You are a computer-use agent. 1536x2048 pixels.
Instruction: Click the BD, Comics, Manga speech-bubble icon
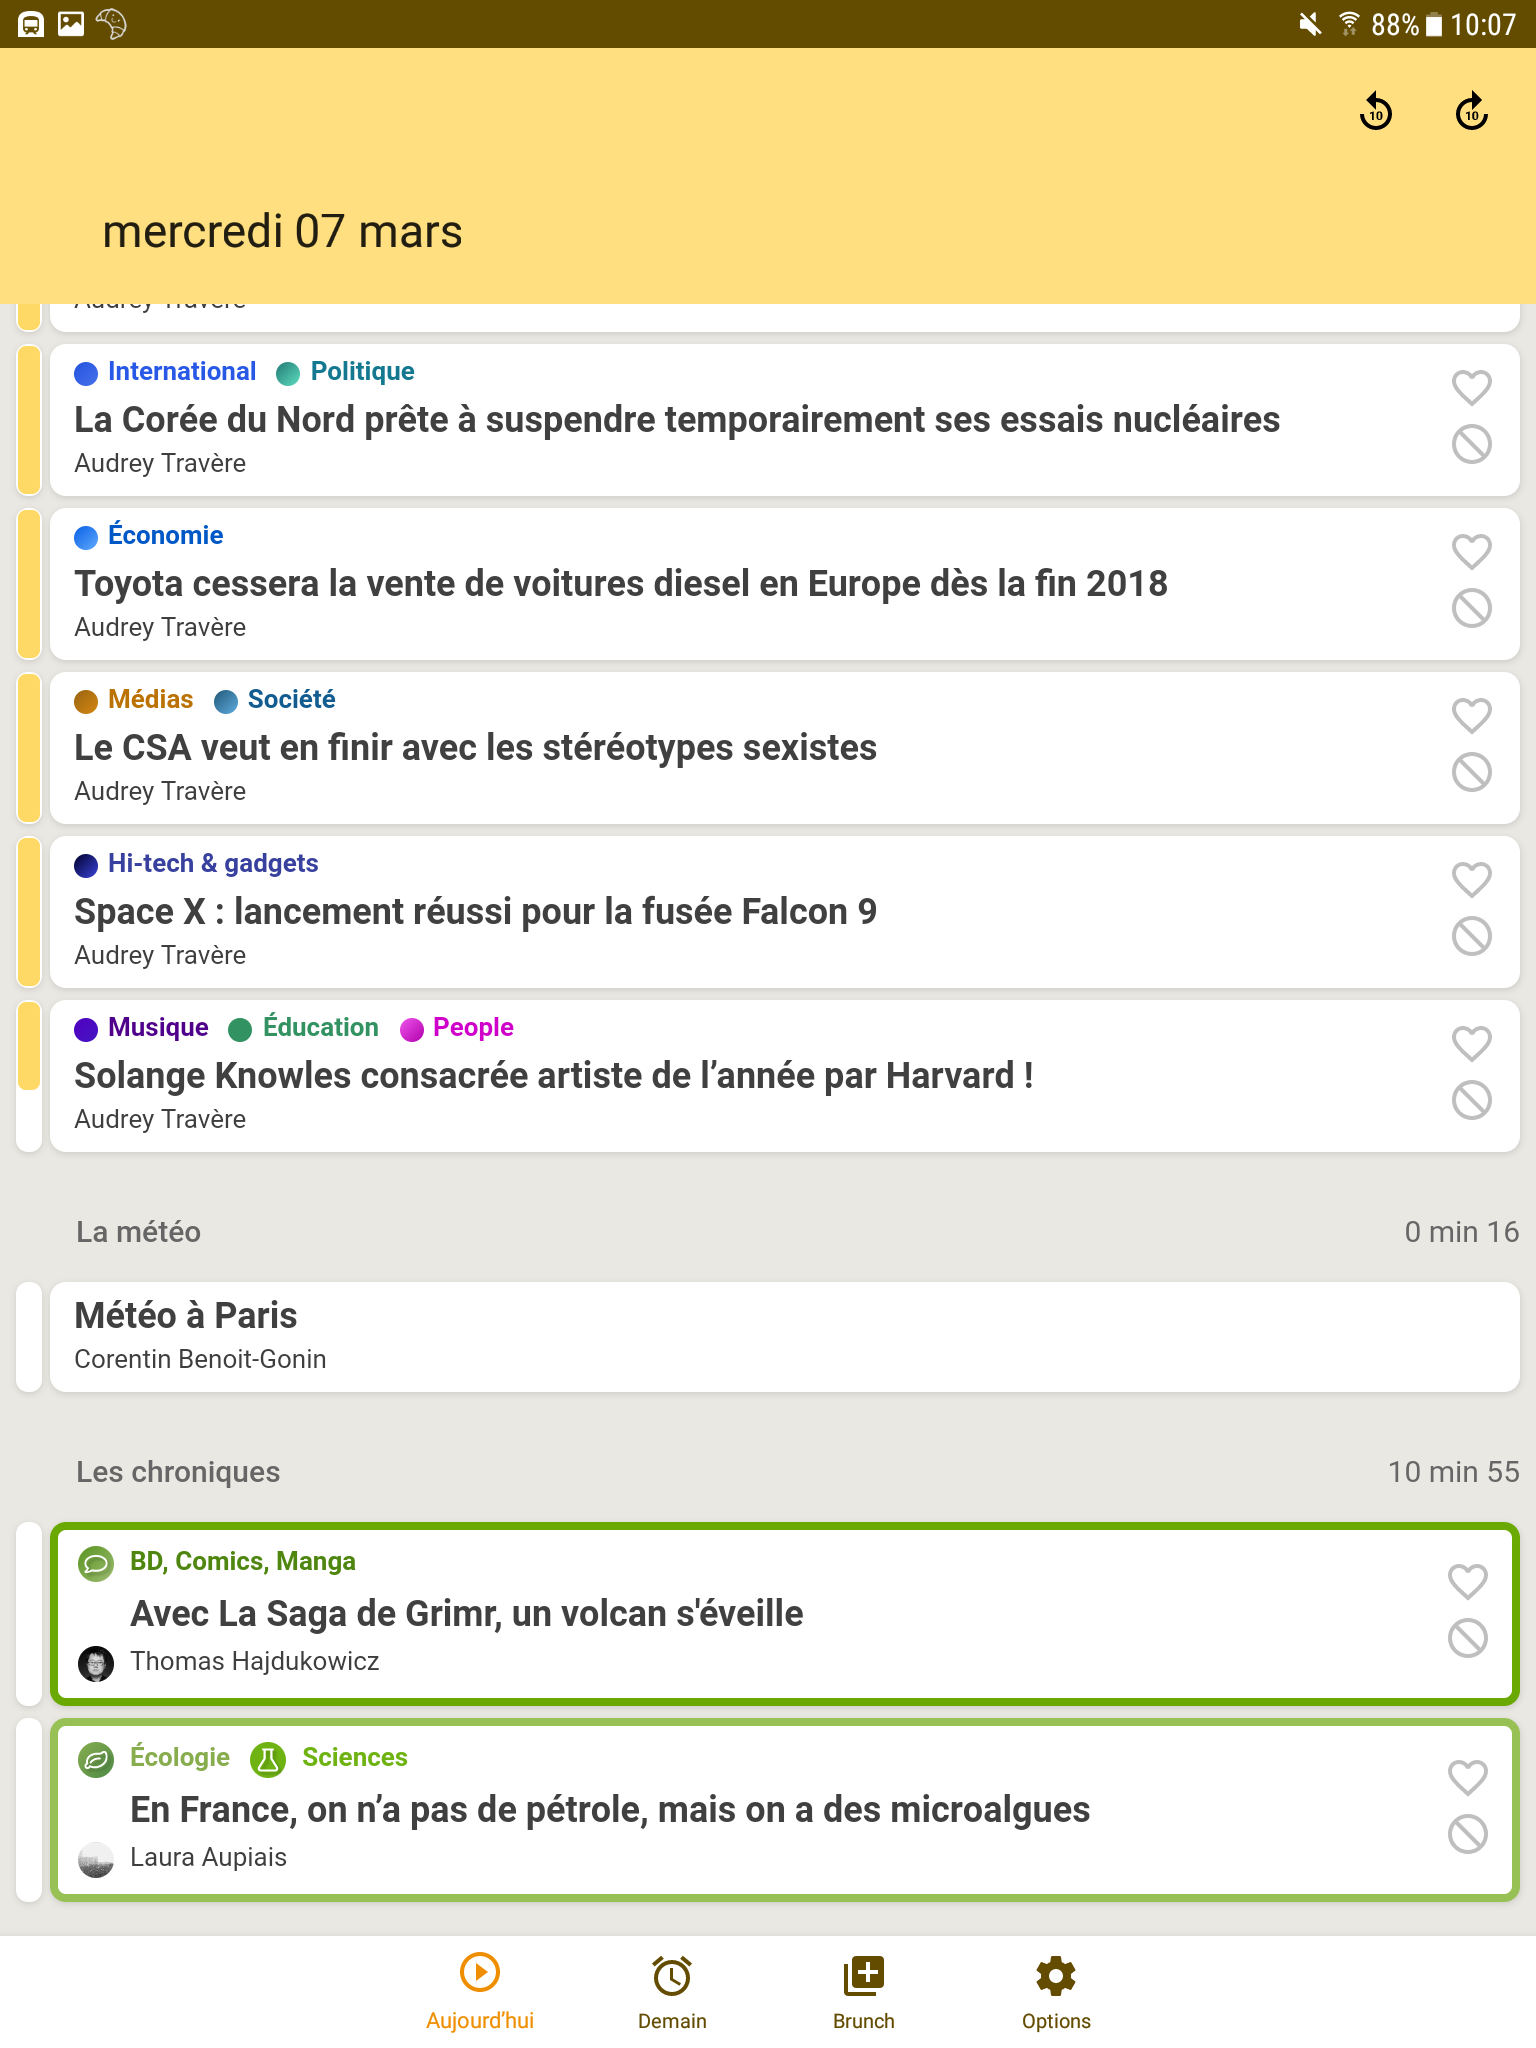click(96, 1563)
